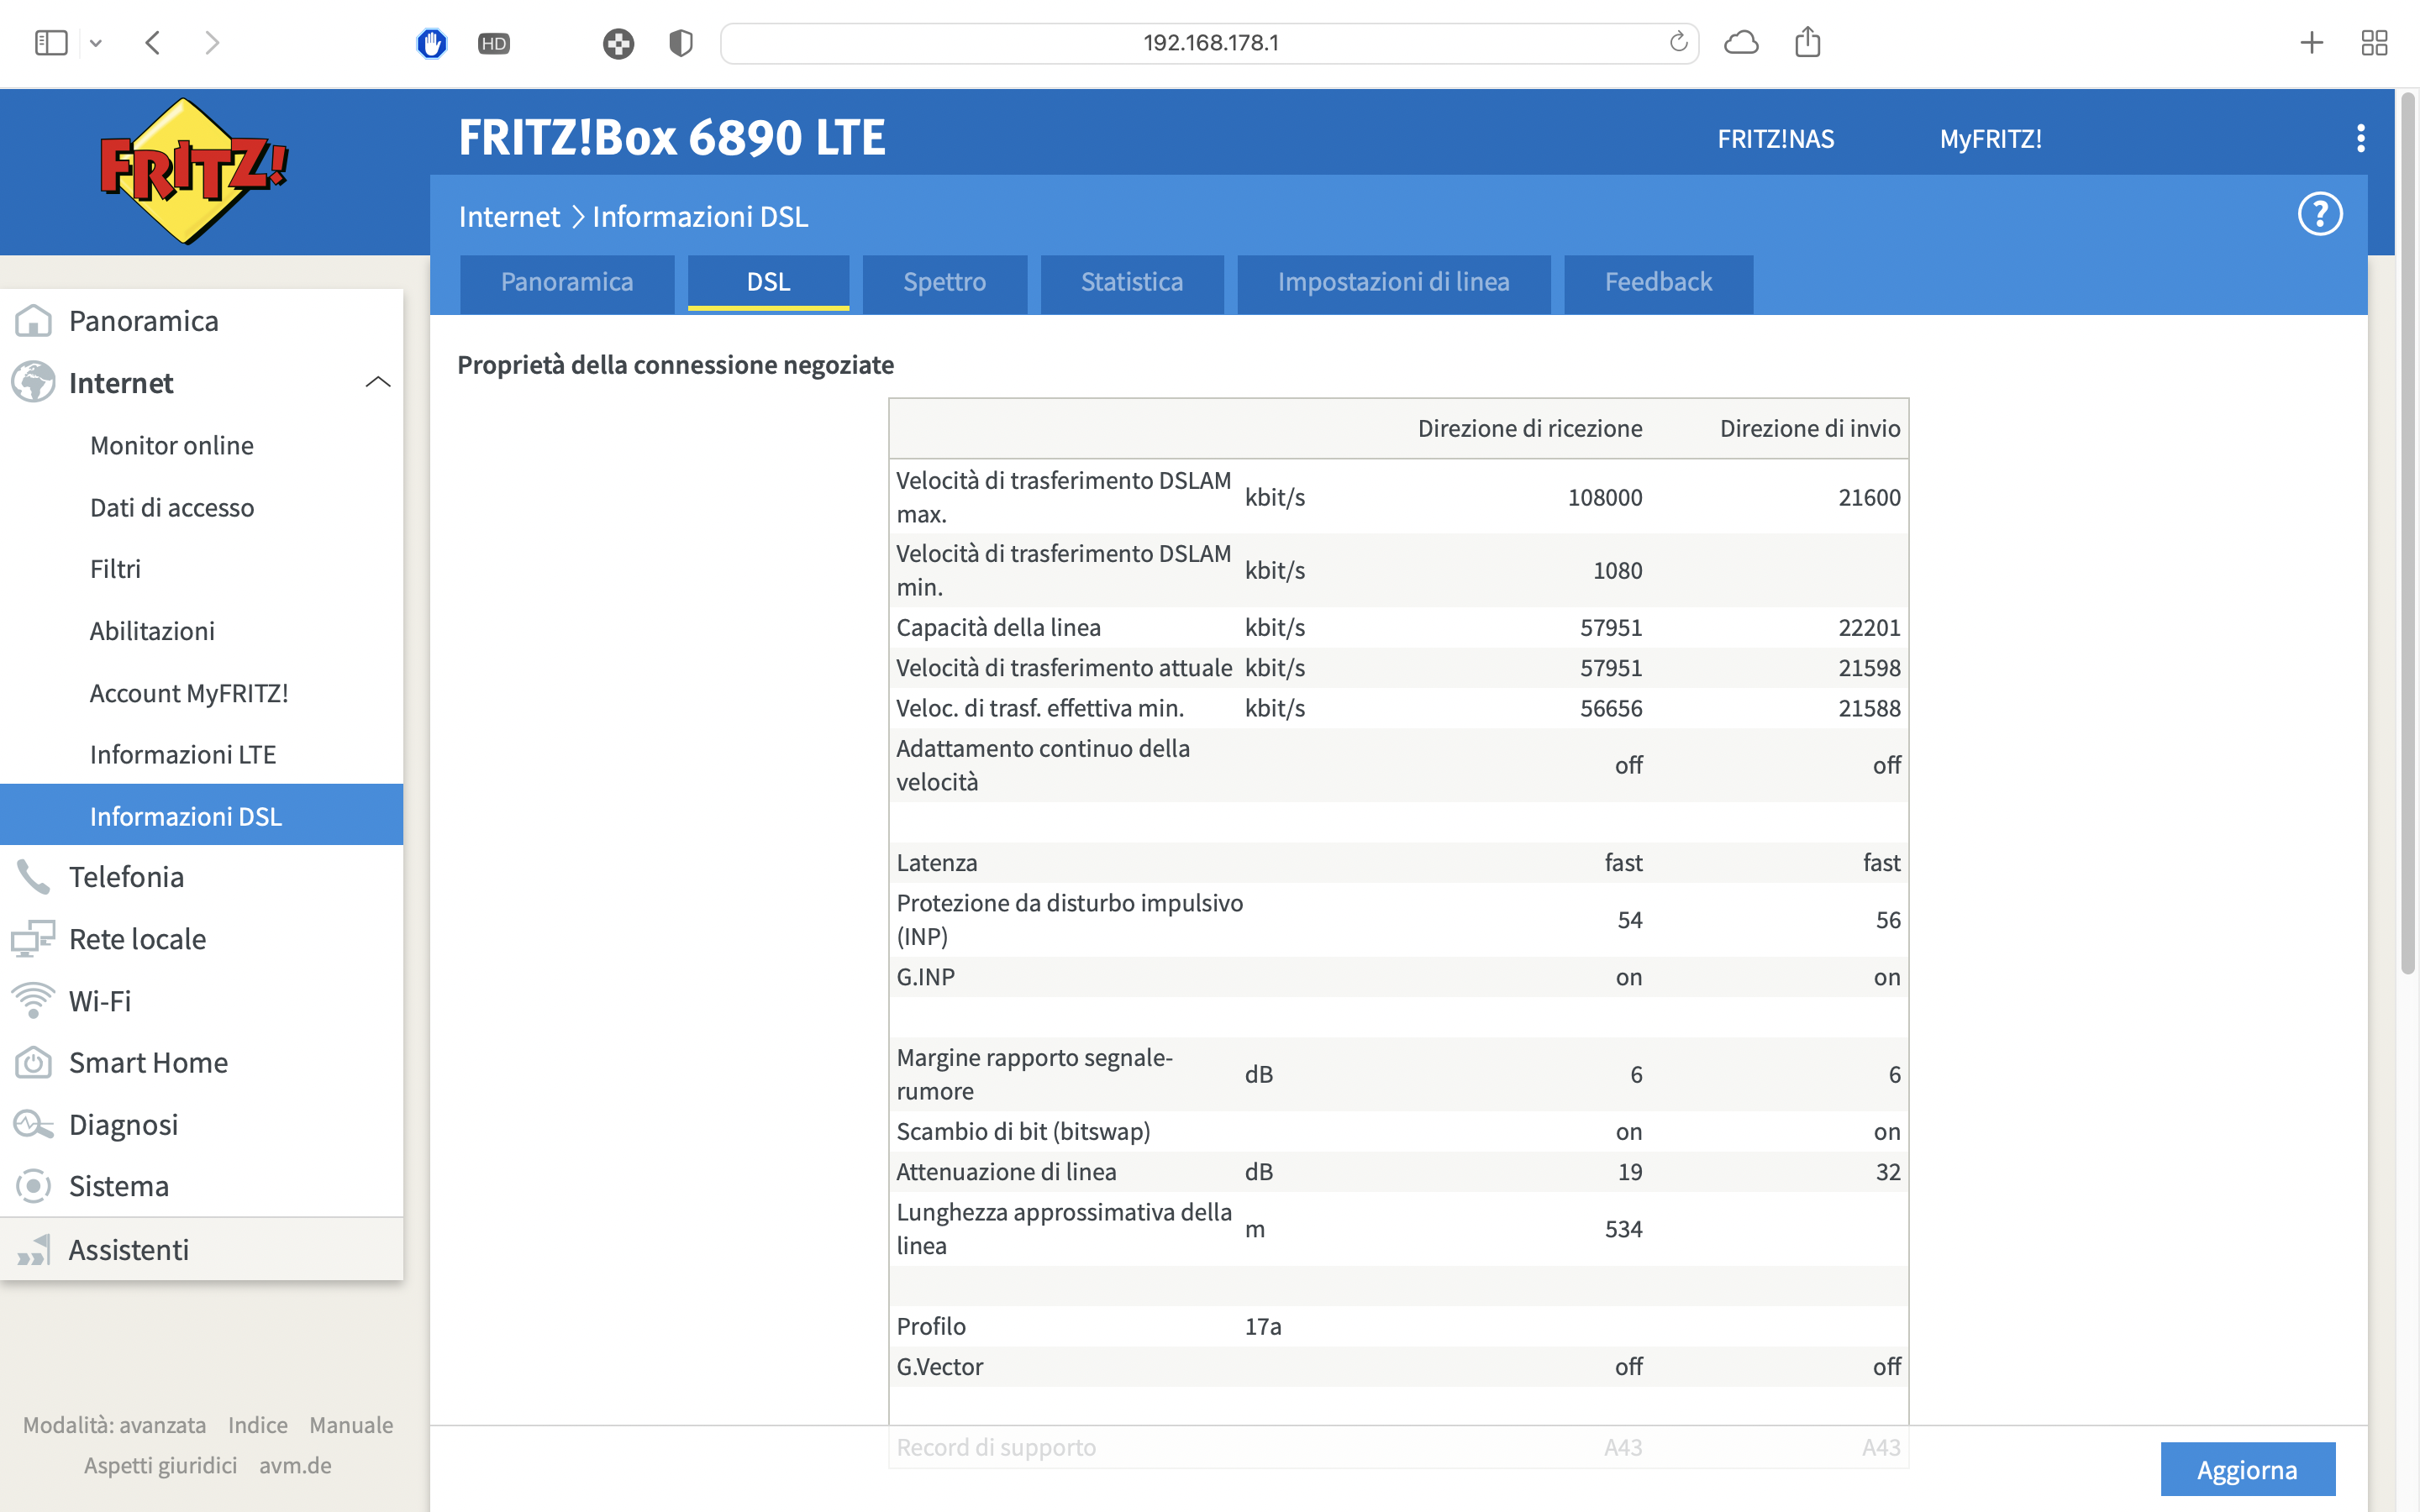Open Smart Home sidebar entry
Image resolution: width=2420 pixels, height=1512 pixels.
(148, 1062)
